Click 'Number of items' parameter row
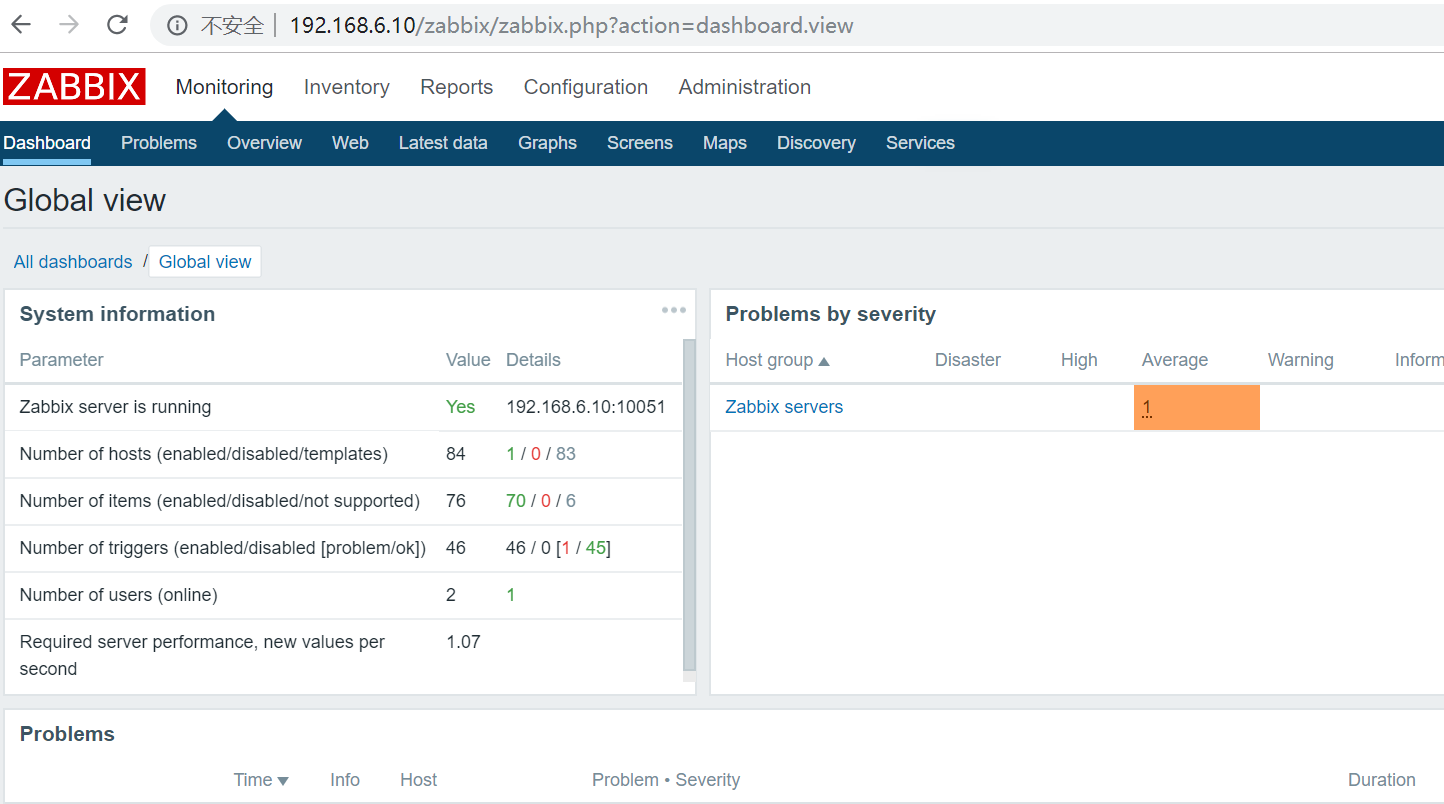The height and width of the screenshot is (804, 1444). (343, 501)
